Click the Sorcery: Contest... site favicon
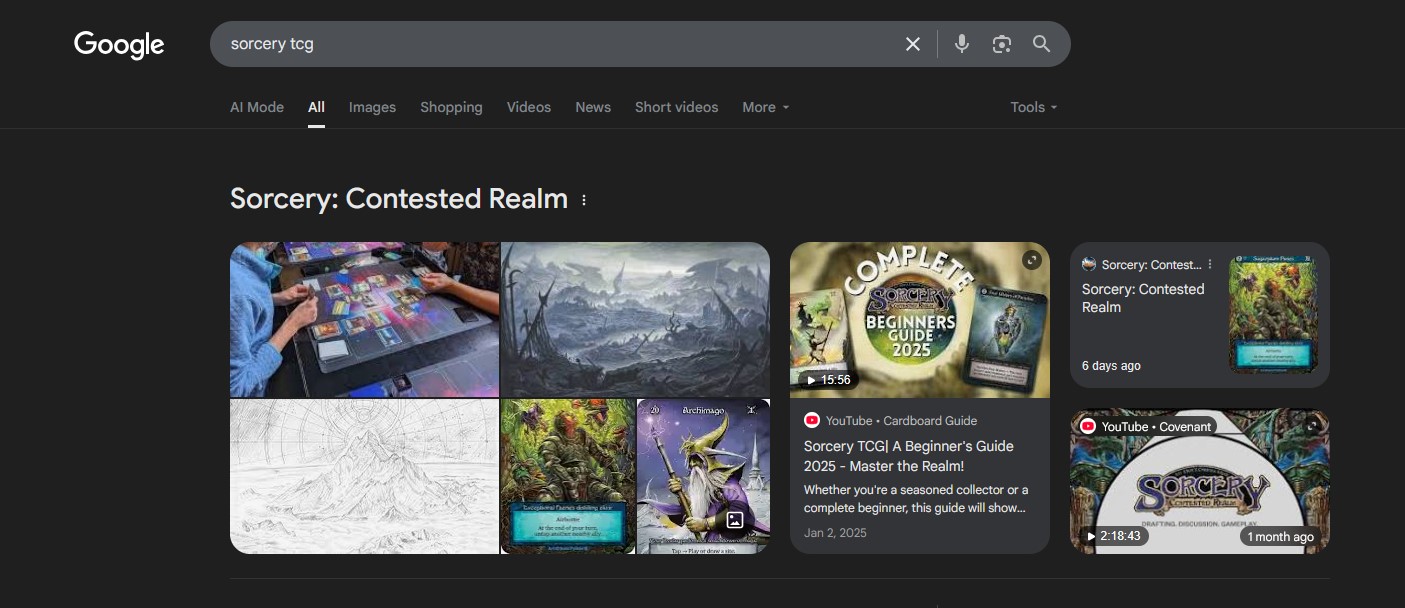This screenshot has height=608, width=1405. click(1089, 265)
